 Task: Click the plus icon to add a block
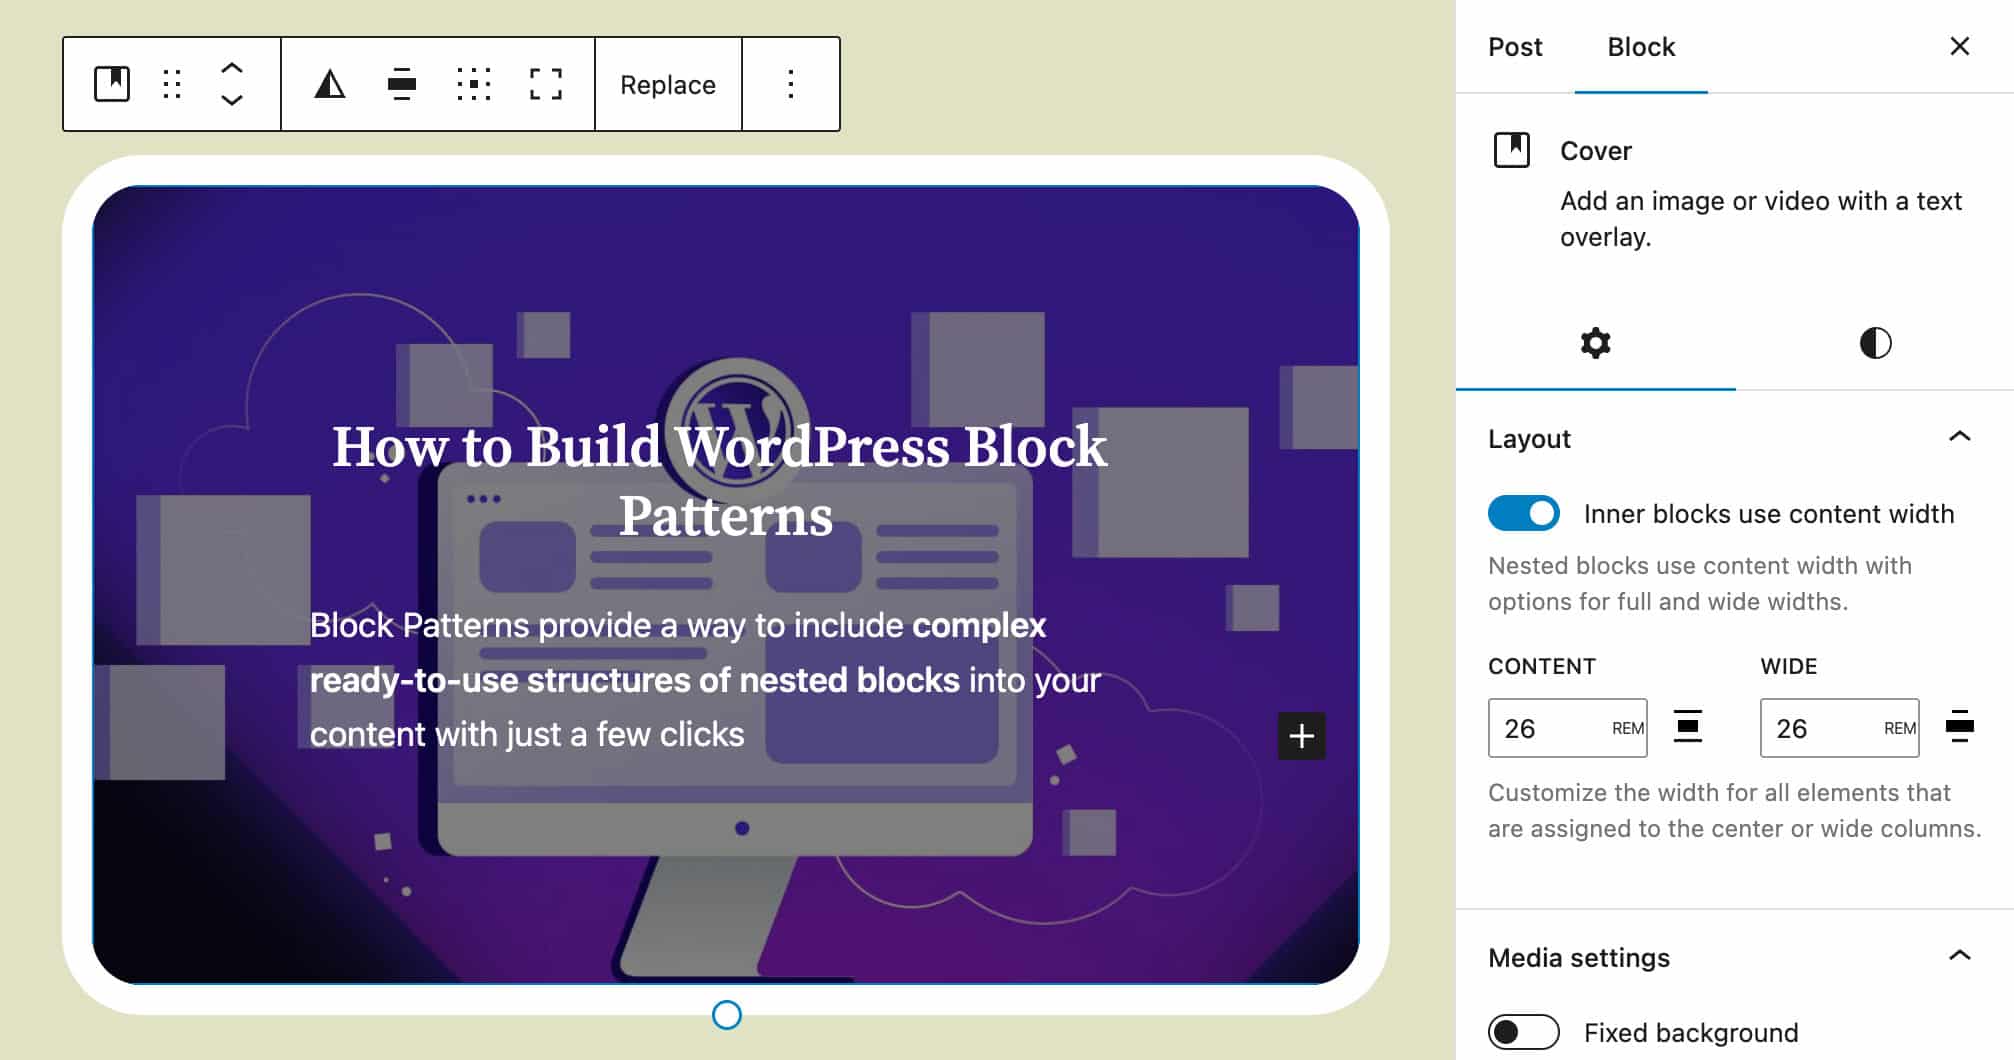[x=1301, y=737]
